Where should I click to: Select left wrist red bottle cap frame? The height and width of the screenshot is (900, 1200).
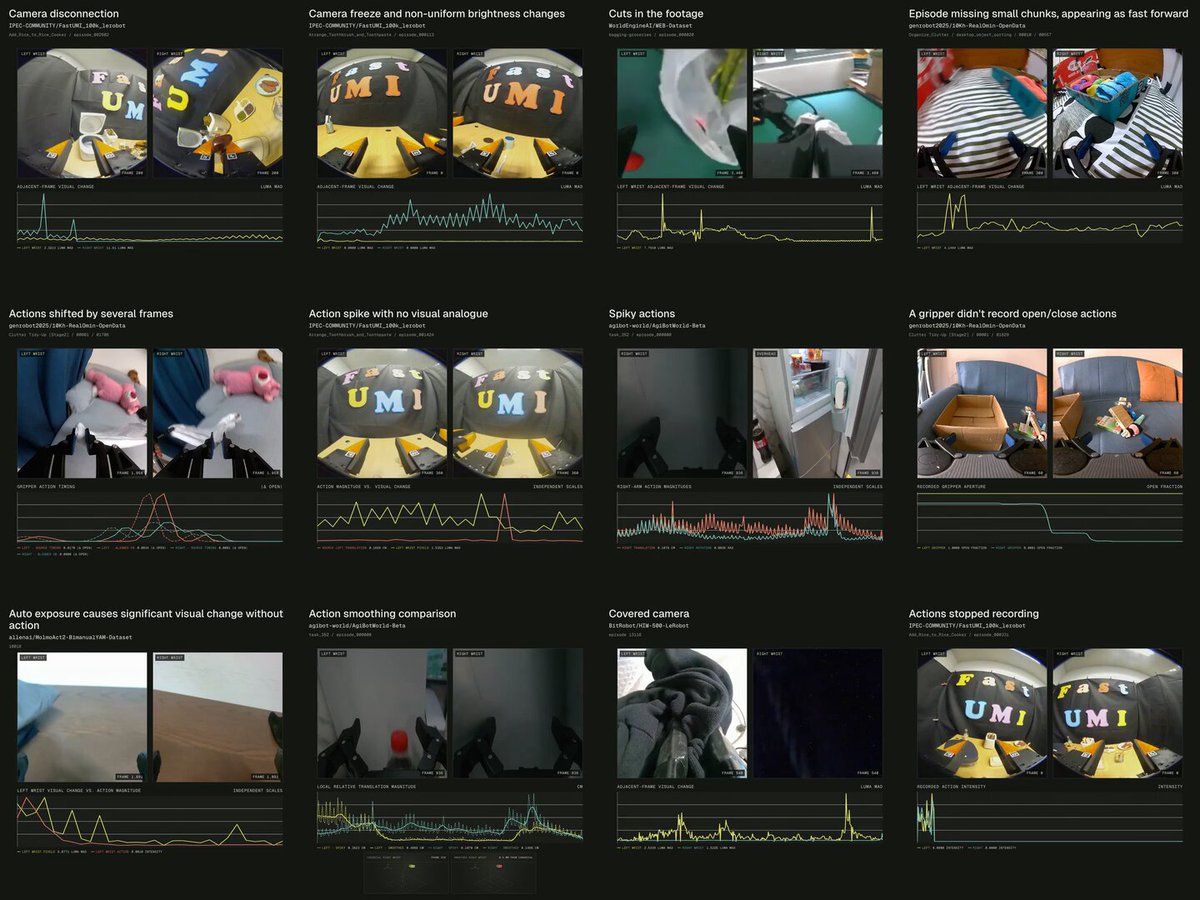[382, 714]
